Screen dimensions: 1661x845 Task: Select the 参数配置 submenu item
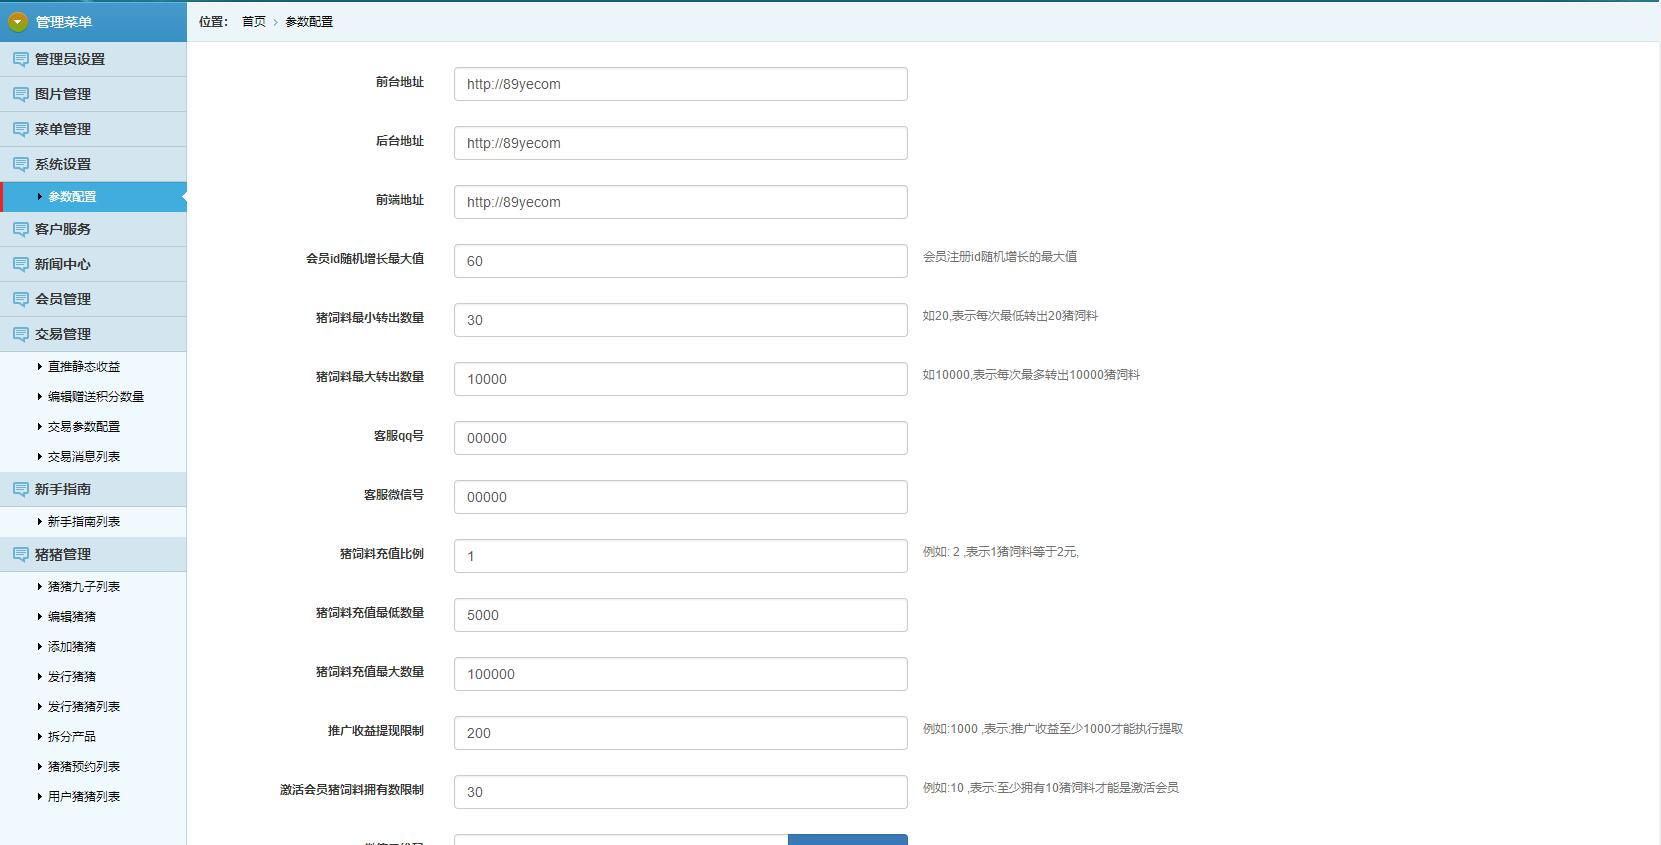coord(93,197)
